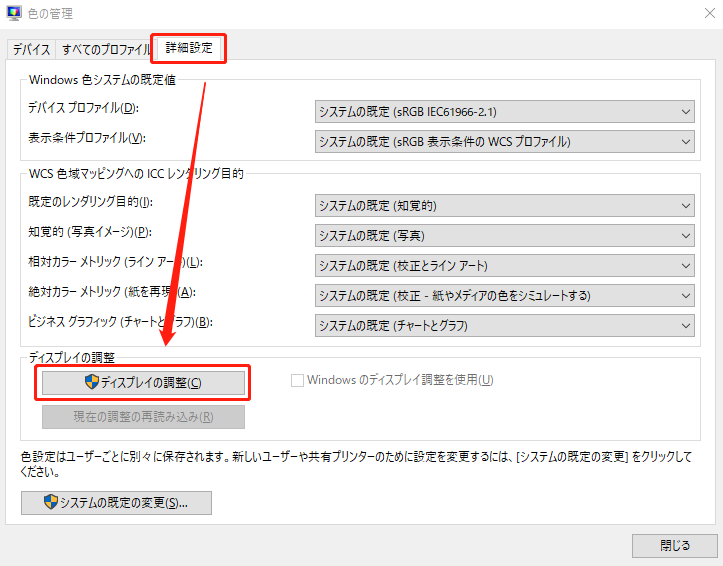Close the 色の管理 window with X
This screenshot has width=723, height=566.
click(710, 13)
